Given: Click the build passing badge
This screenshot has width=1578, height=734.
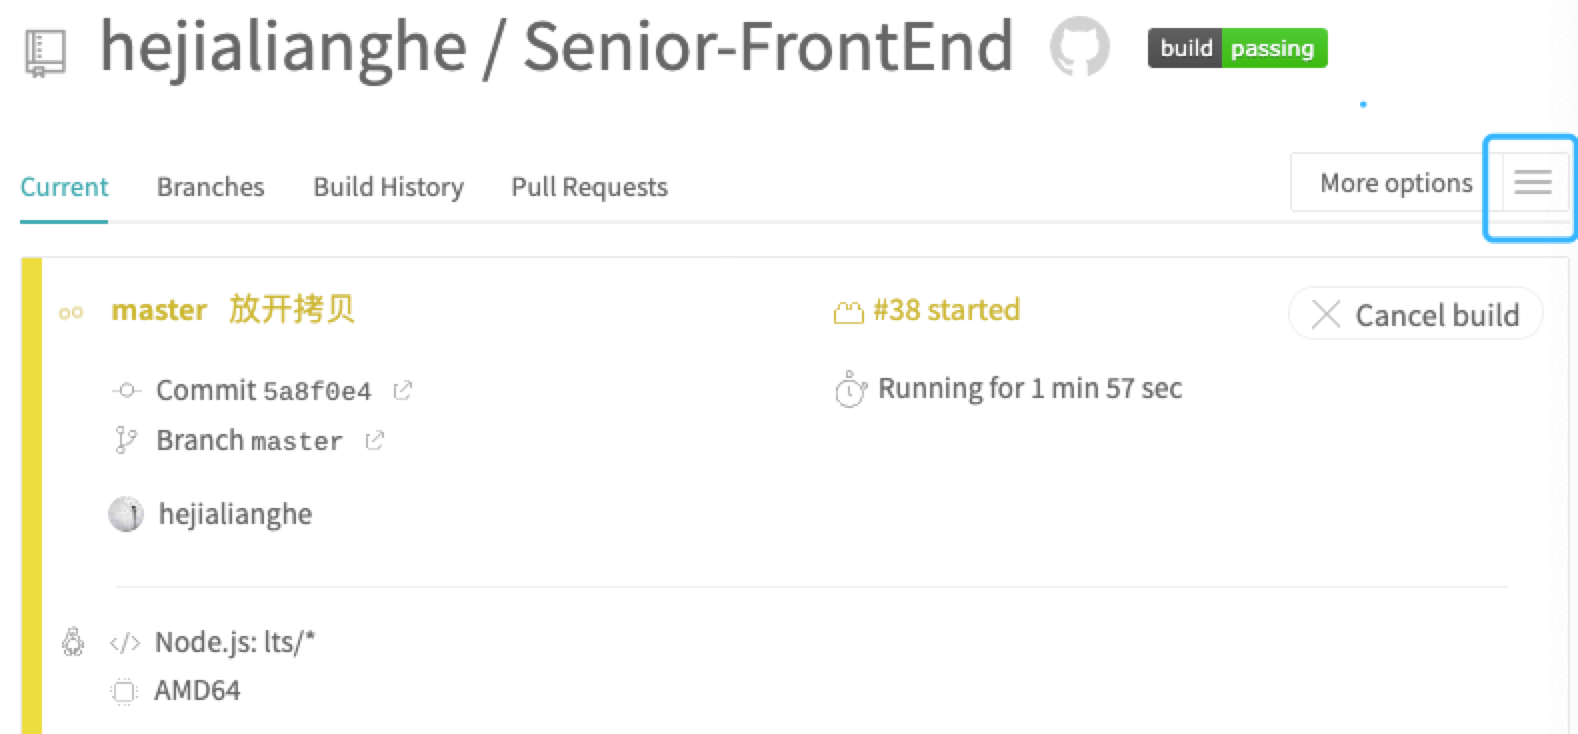Looking at the screenshot, I should tap(1237, 48).
